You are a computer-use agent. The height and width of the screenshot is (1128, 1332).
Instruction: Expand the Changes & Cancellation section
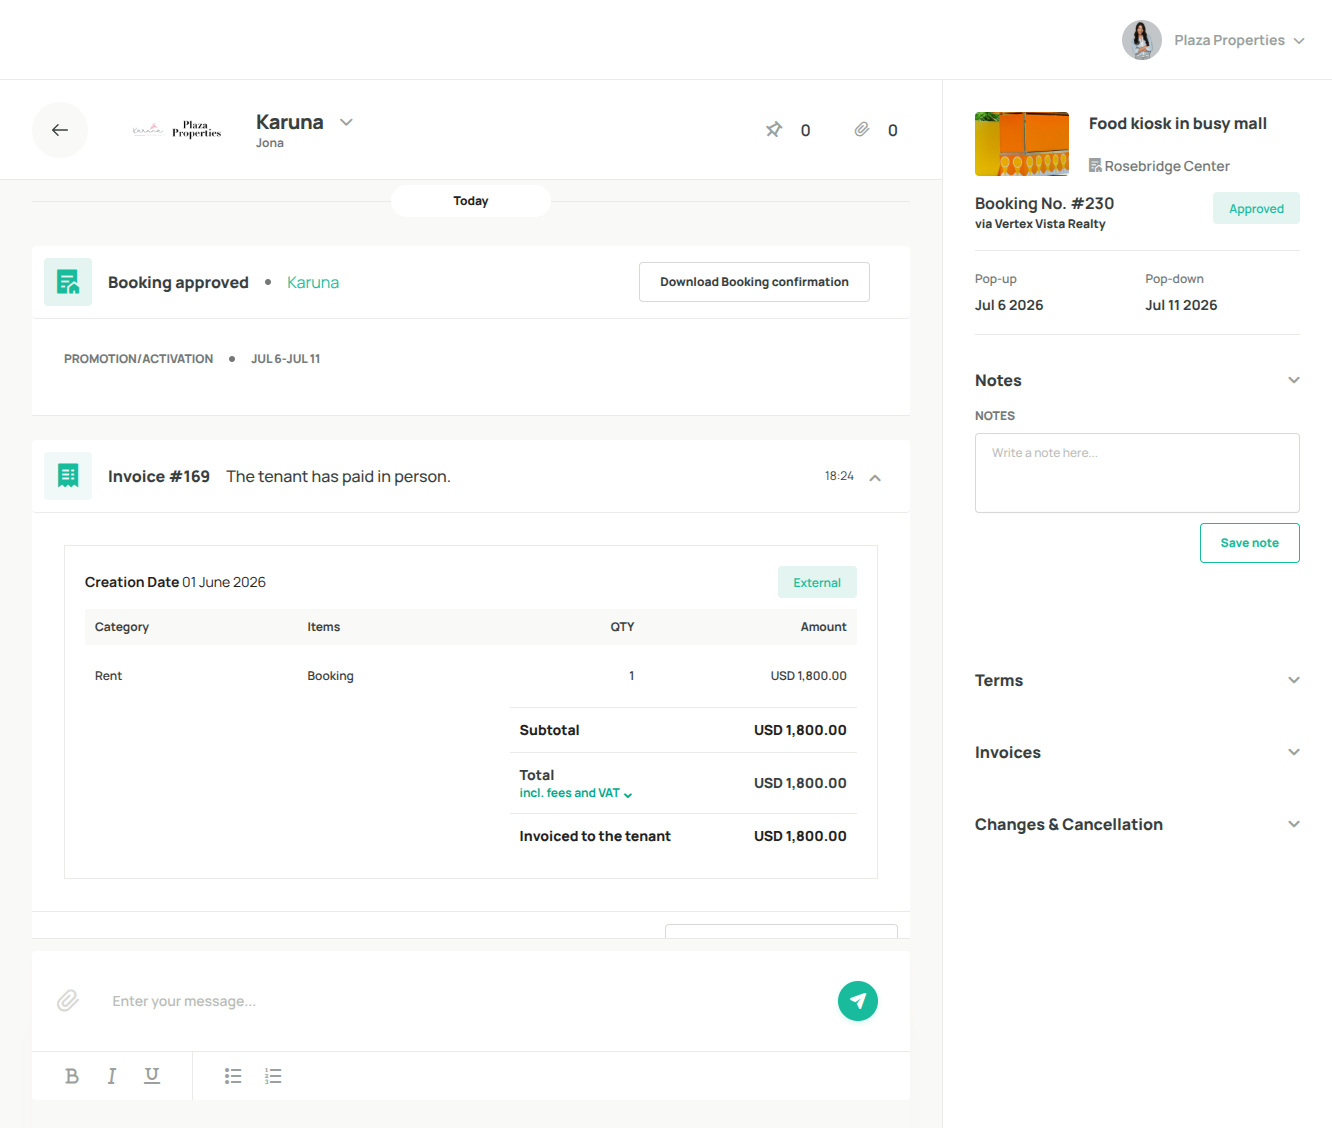click(1294, 824)
